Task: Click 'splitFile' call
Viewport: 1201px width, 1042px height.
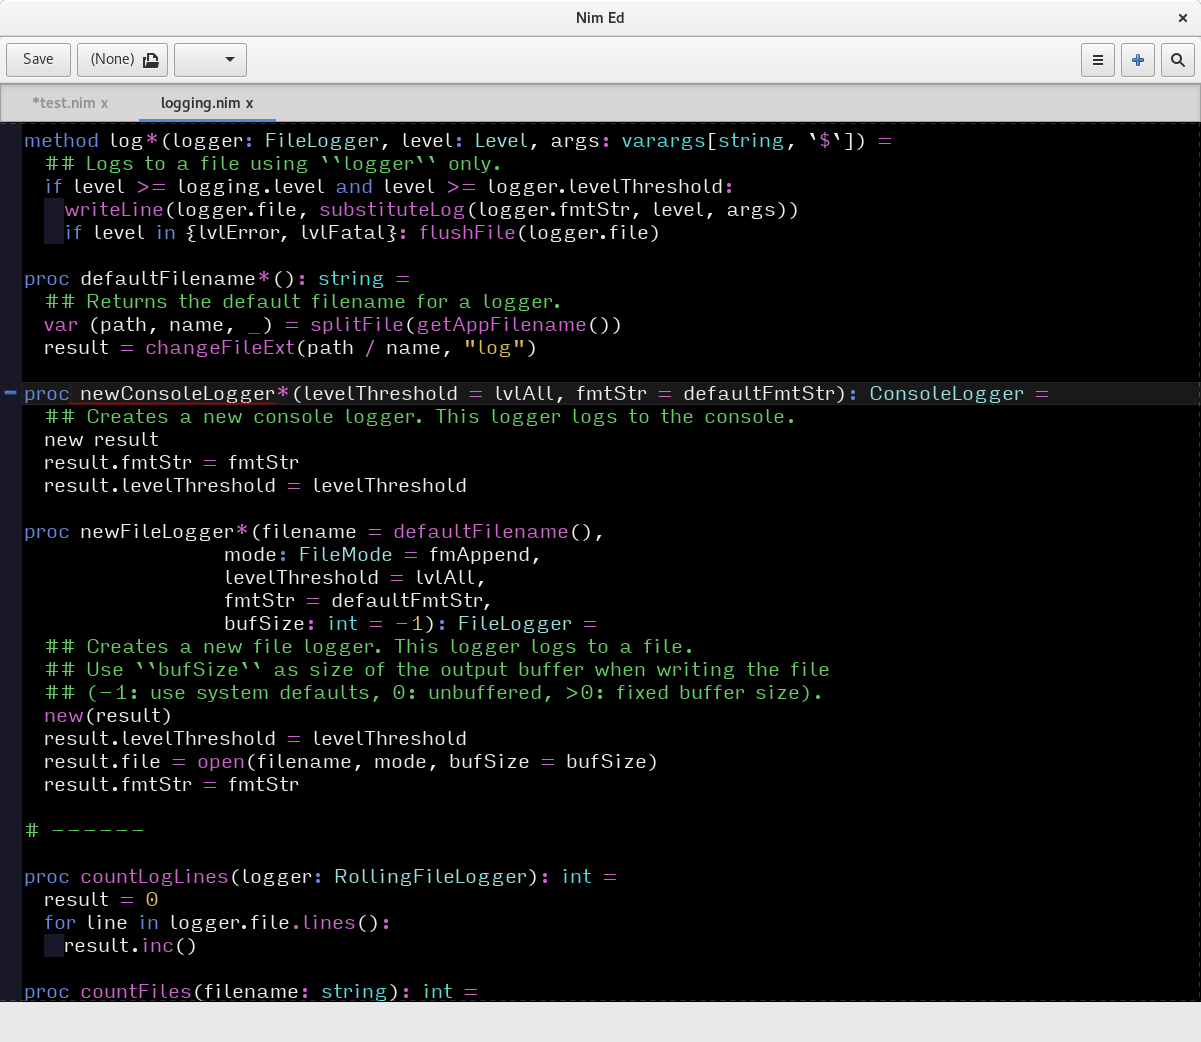Action: [x=357, y=325]
